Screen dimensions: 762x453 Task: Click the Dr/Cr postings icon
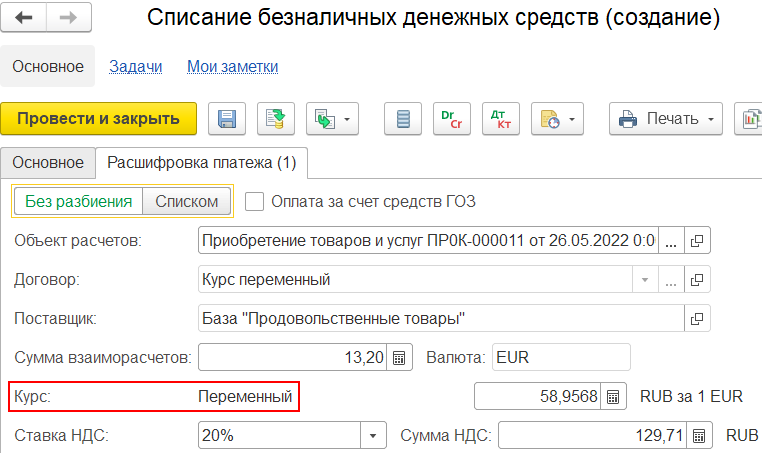tap(451, 119)
